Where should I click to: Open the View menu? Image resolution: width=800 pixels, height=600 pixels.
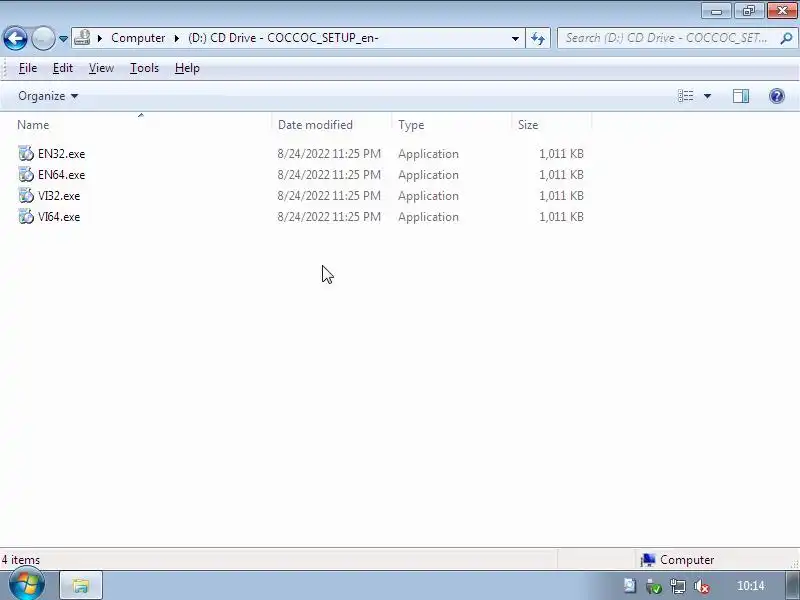coord(101,68)
